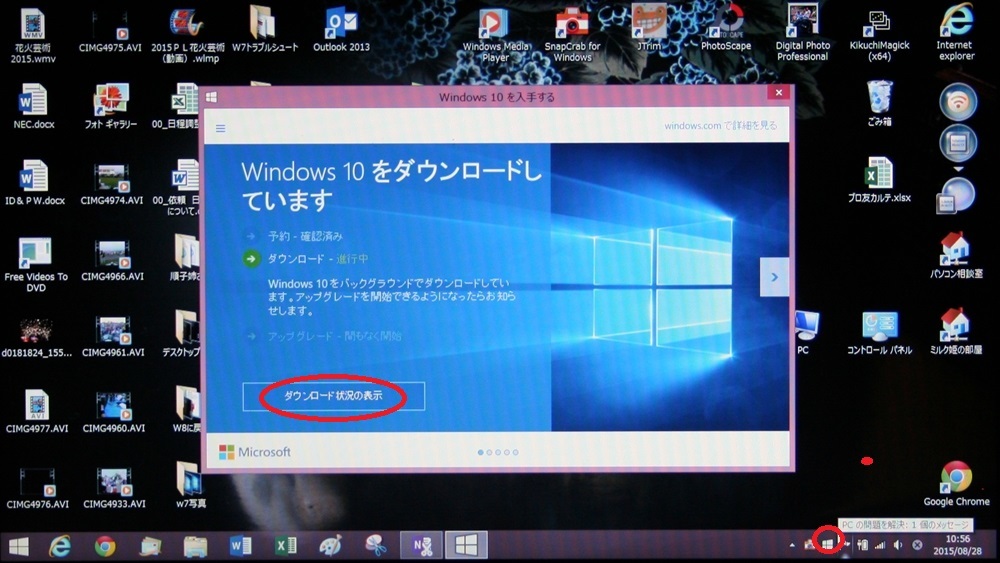The image size is (1000, 563).
Task: Select プロ友カルテ.xlsx file on desktop
Action: 879,180
